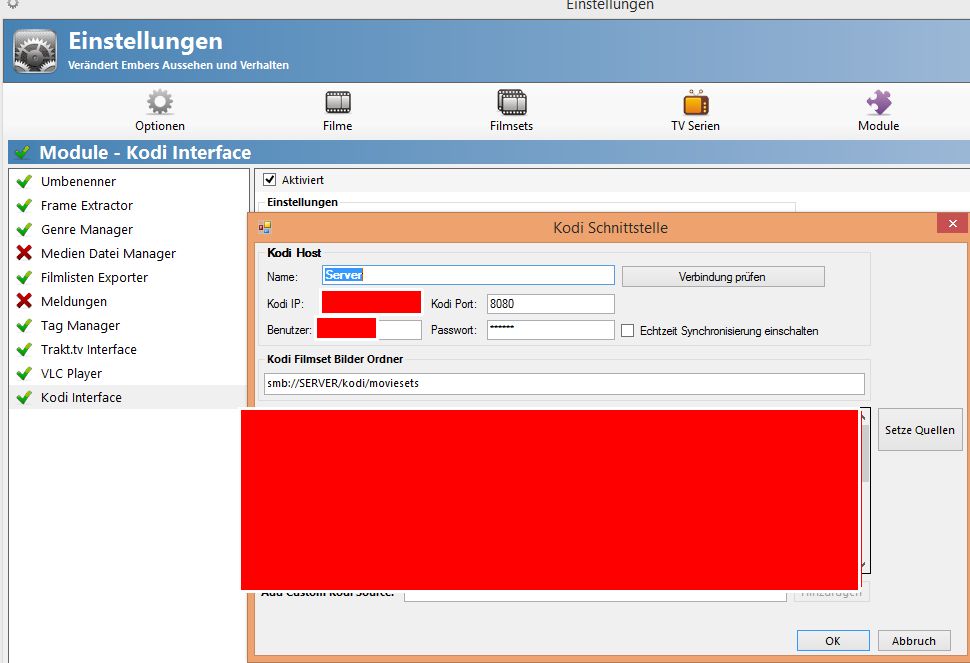Open the Optionen settings section
The image size is (970, 663).
pyautogui.click(x=160, y=111)
